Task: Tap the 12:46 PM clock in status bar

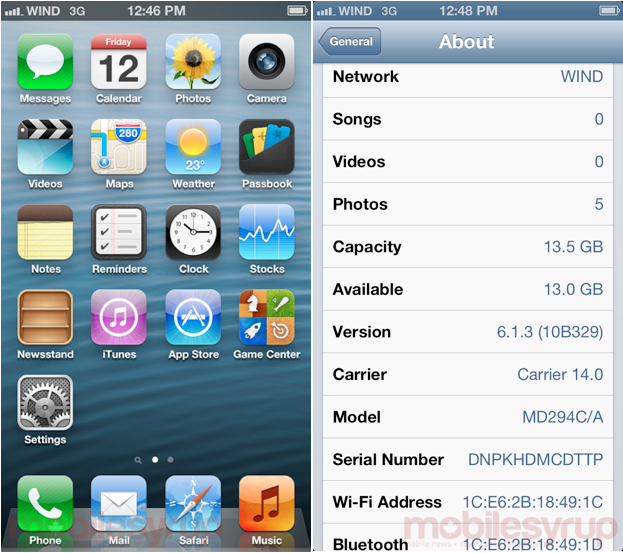Action: pos(156,11)
